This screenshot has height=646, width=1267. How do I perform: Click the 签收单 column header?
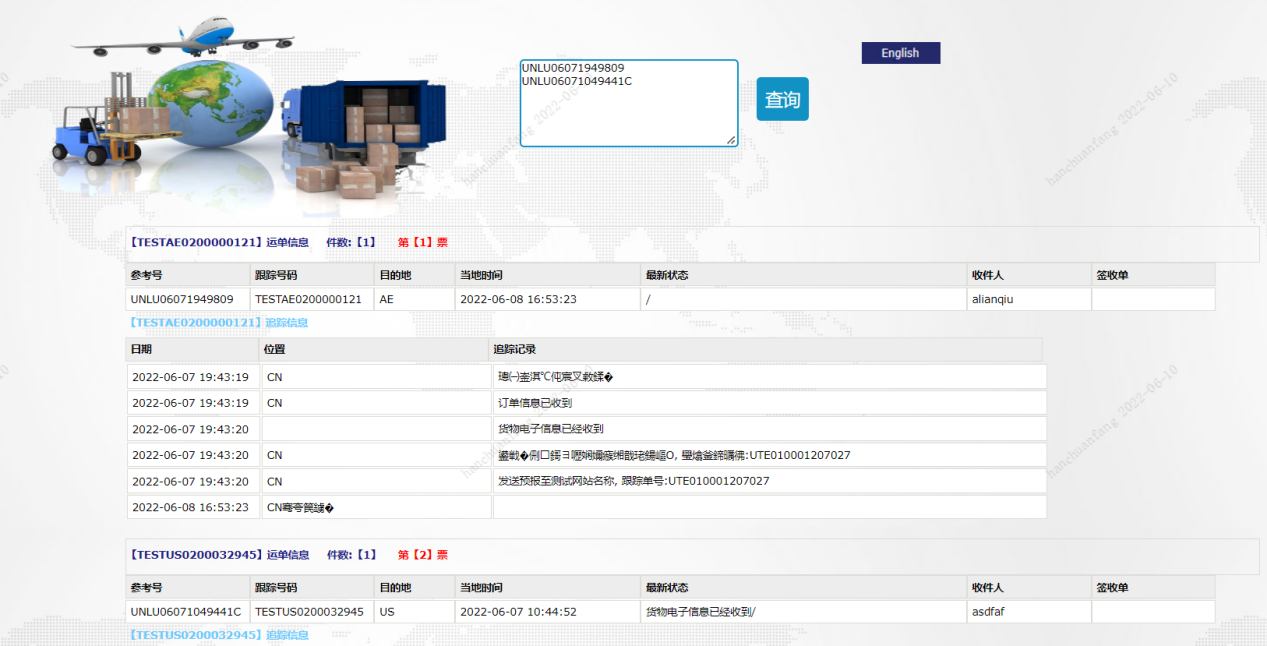pyautogui.click(x=1110, y=274)
